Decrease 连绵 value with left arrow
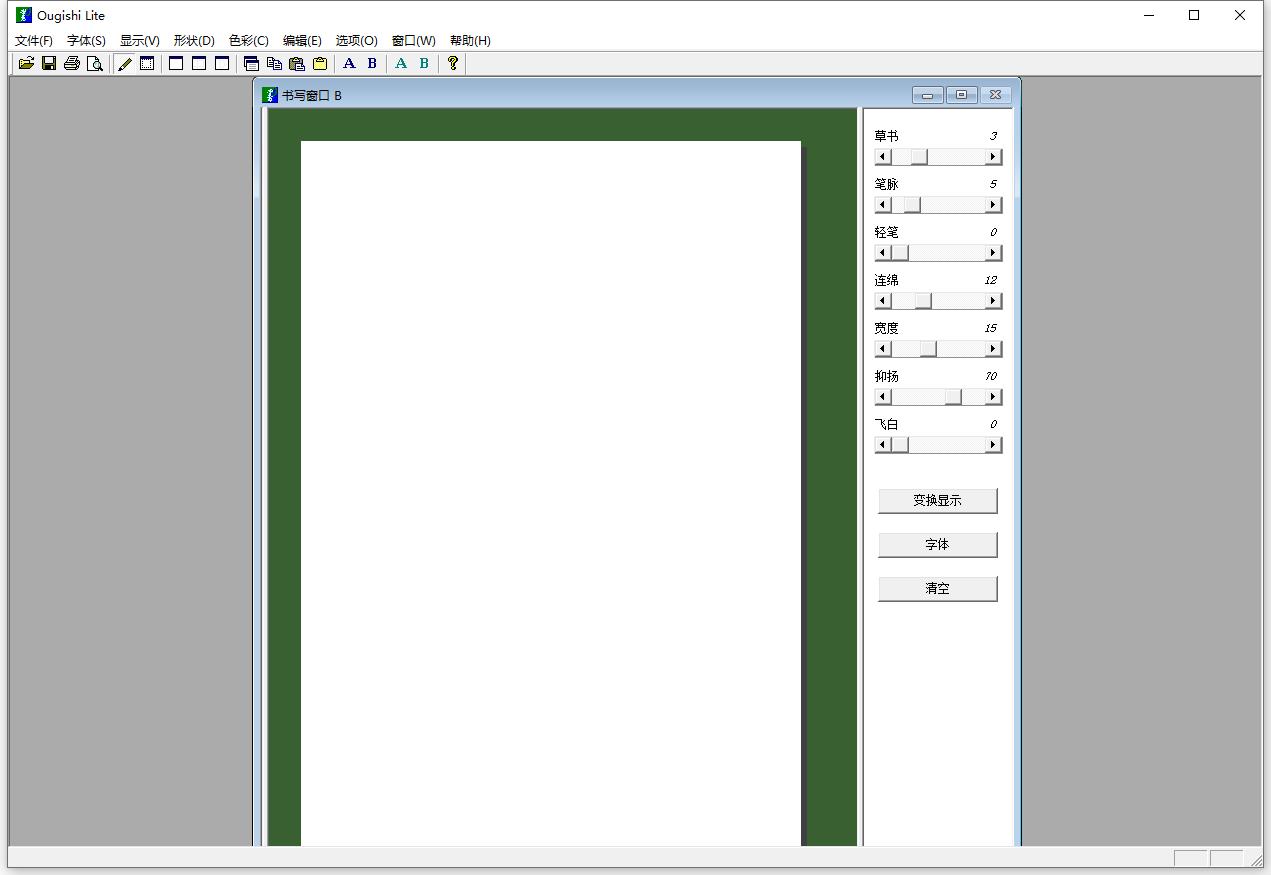This screenshot has width=1271, height=875. tap(883, 301)
